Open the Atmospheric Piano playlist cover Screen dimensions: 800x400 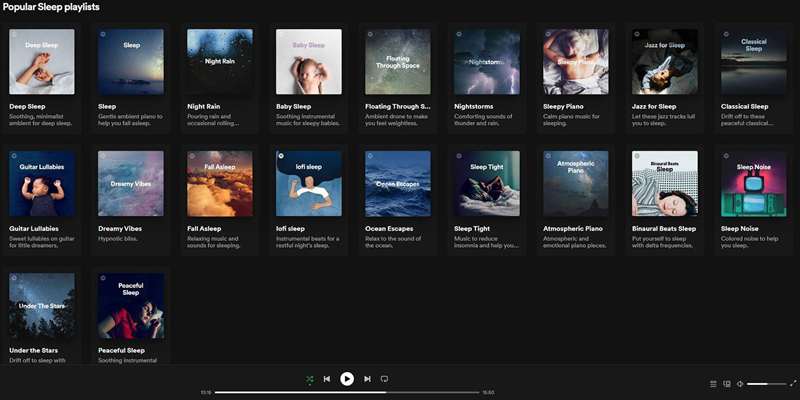(576, 184)
